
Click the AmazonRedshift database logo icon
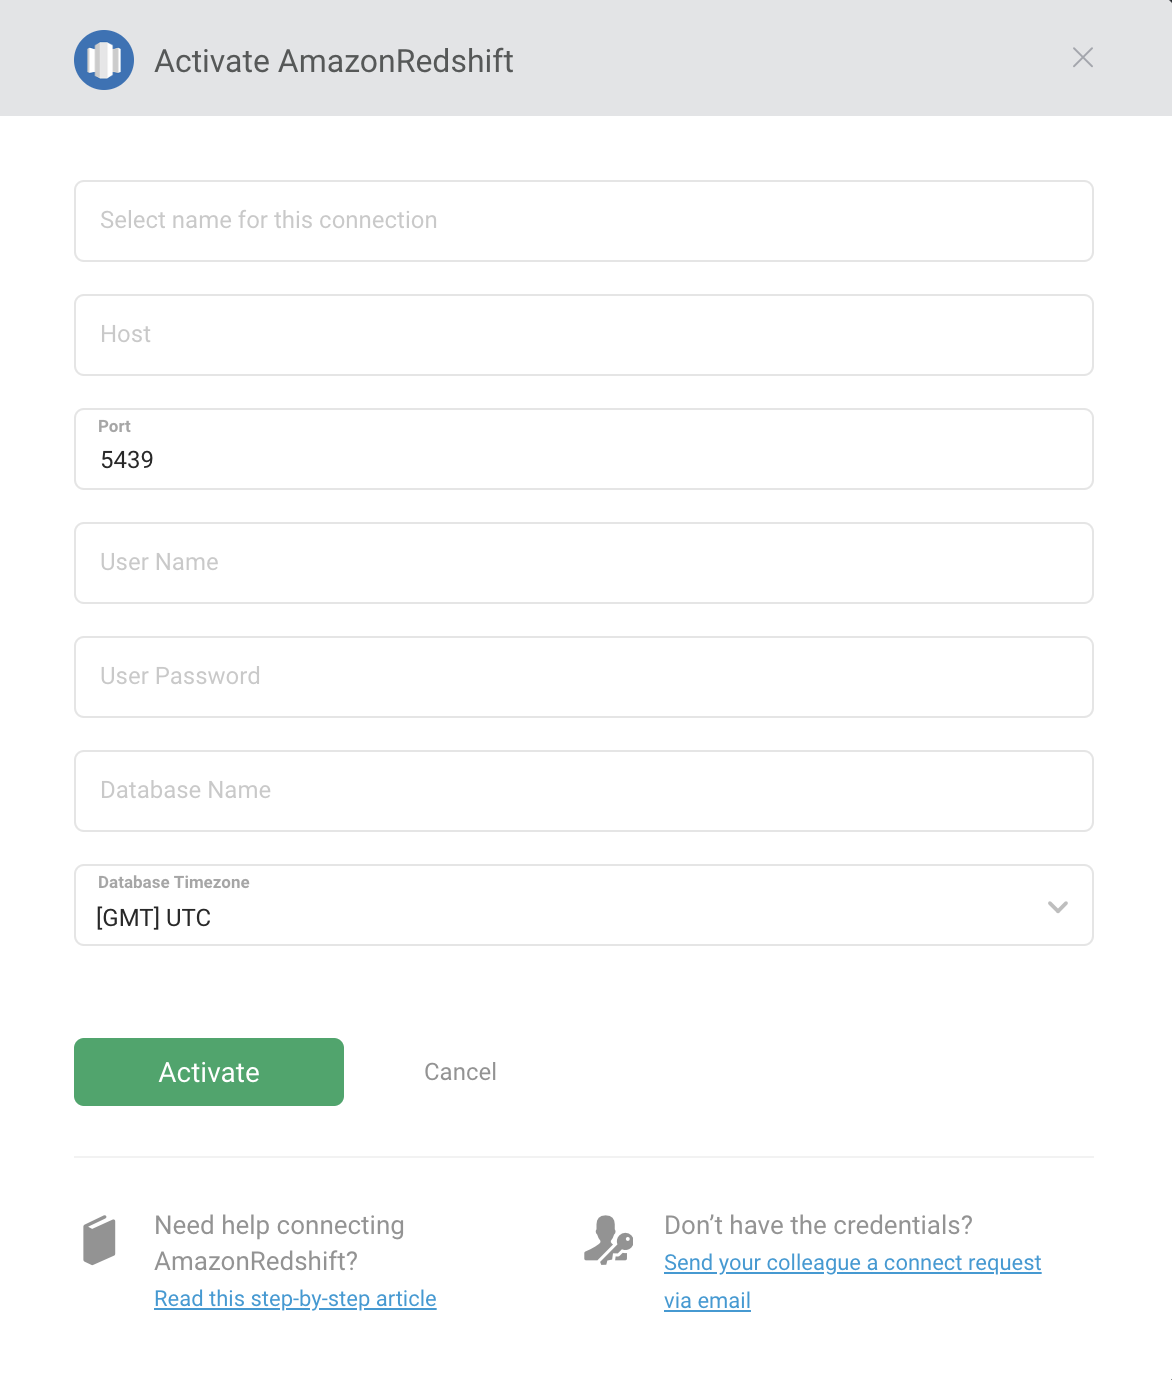point(104,58)
